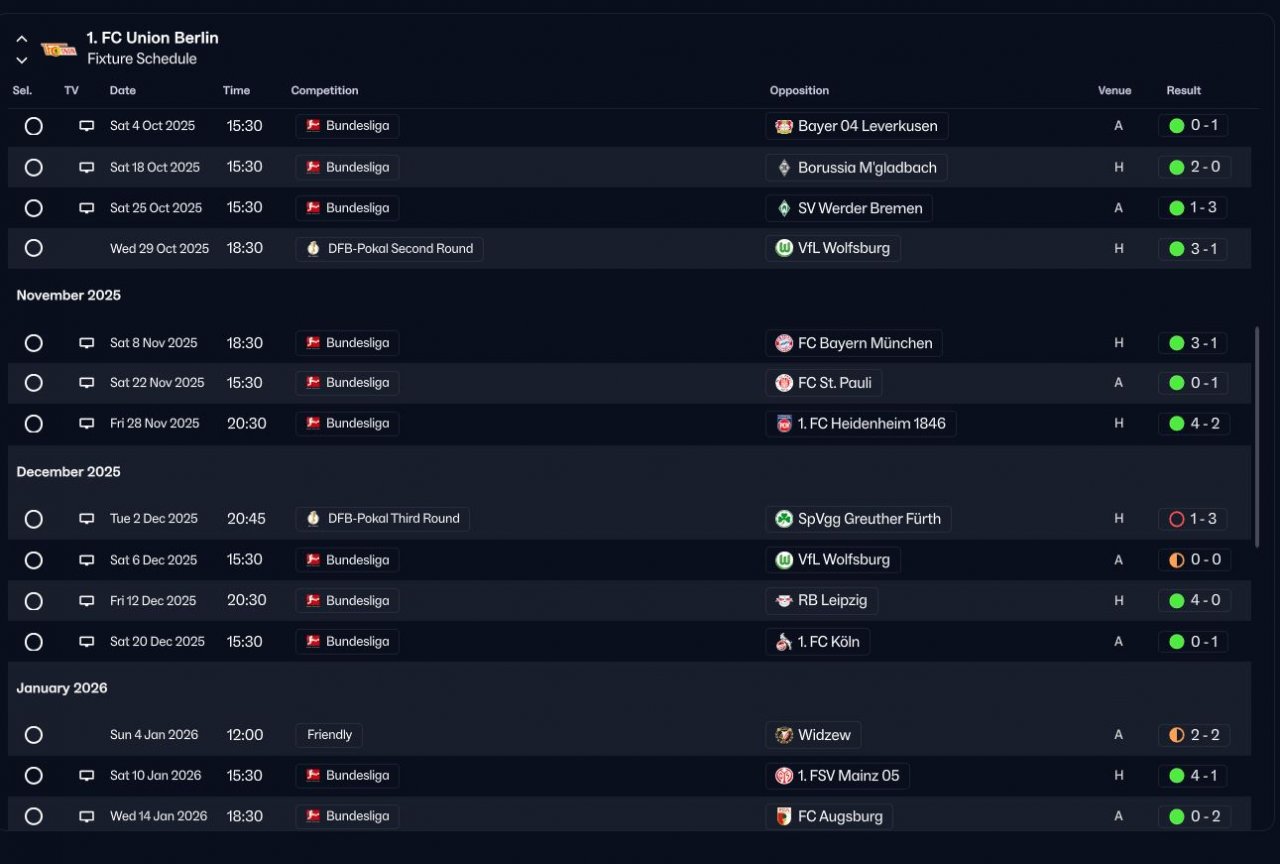Click the 1. FC Köln club badge
The height and width of the screenshot is (864, 1280).
tap(784, 642)
